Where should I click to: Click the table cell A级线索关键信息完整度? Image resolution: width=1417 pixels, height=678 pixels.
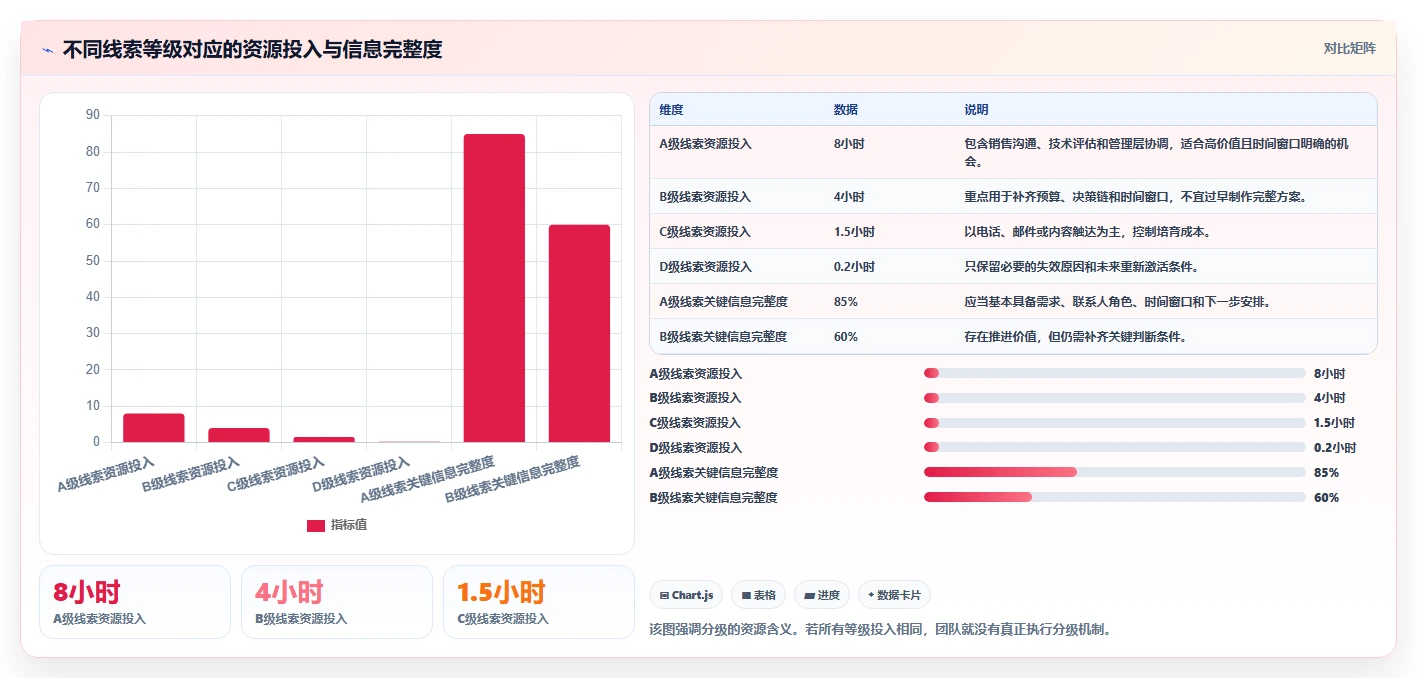[x=723, y=302]
